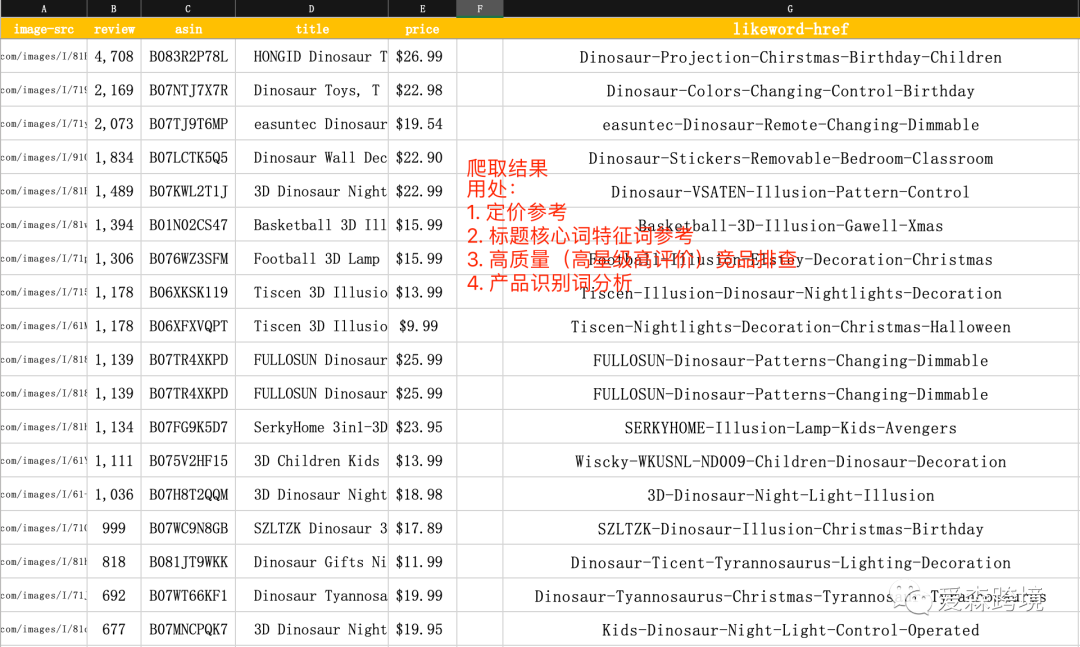Select cell Wiscky-WKUSNL-ND009-Children-Dinosaur-Decoration
The width and height of the screenshot is (1080, 647).
click(791, 462)
